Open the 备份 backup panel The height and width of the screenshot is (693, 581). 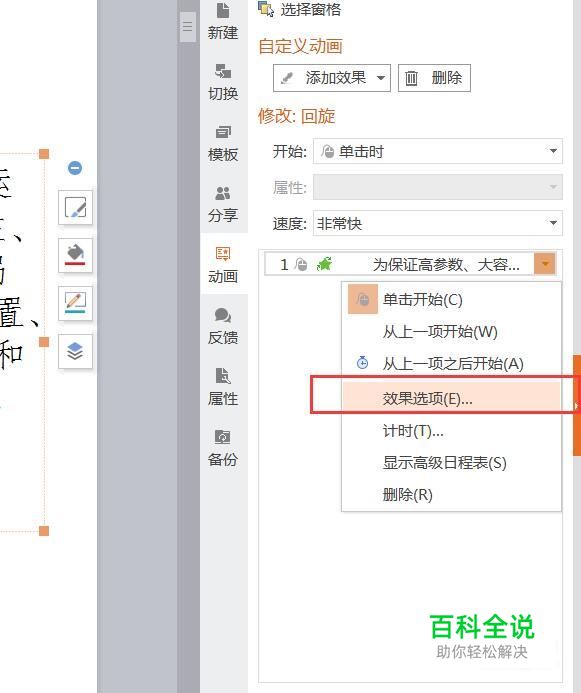click(223, 448)
